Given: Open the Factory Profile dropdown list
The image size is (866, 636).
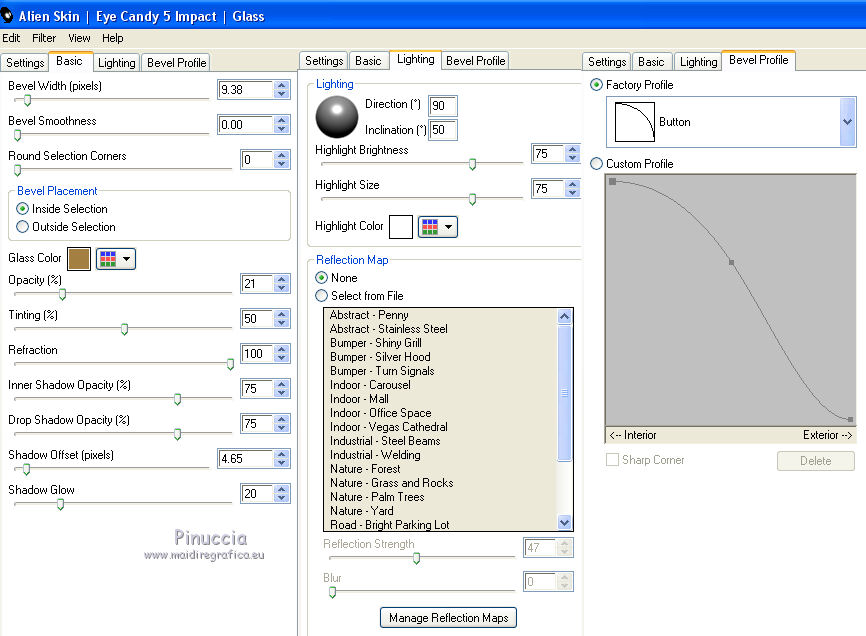Looking at the screenshot, I should (x=848, y=122).
